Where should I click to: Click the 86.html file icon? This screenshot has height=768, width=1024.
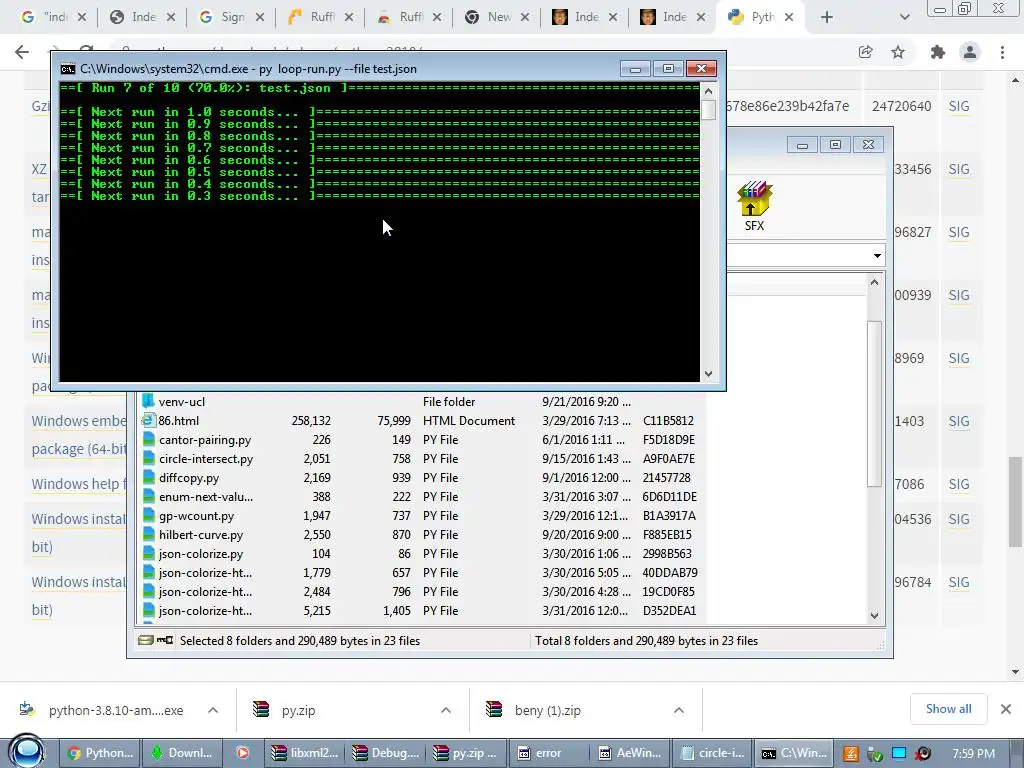pyautogui.click(x=149, y=421)
